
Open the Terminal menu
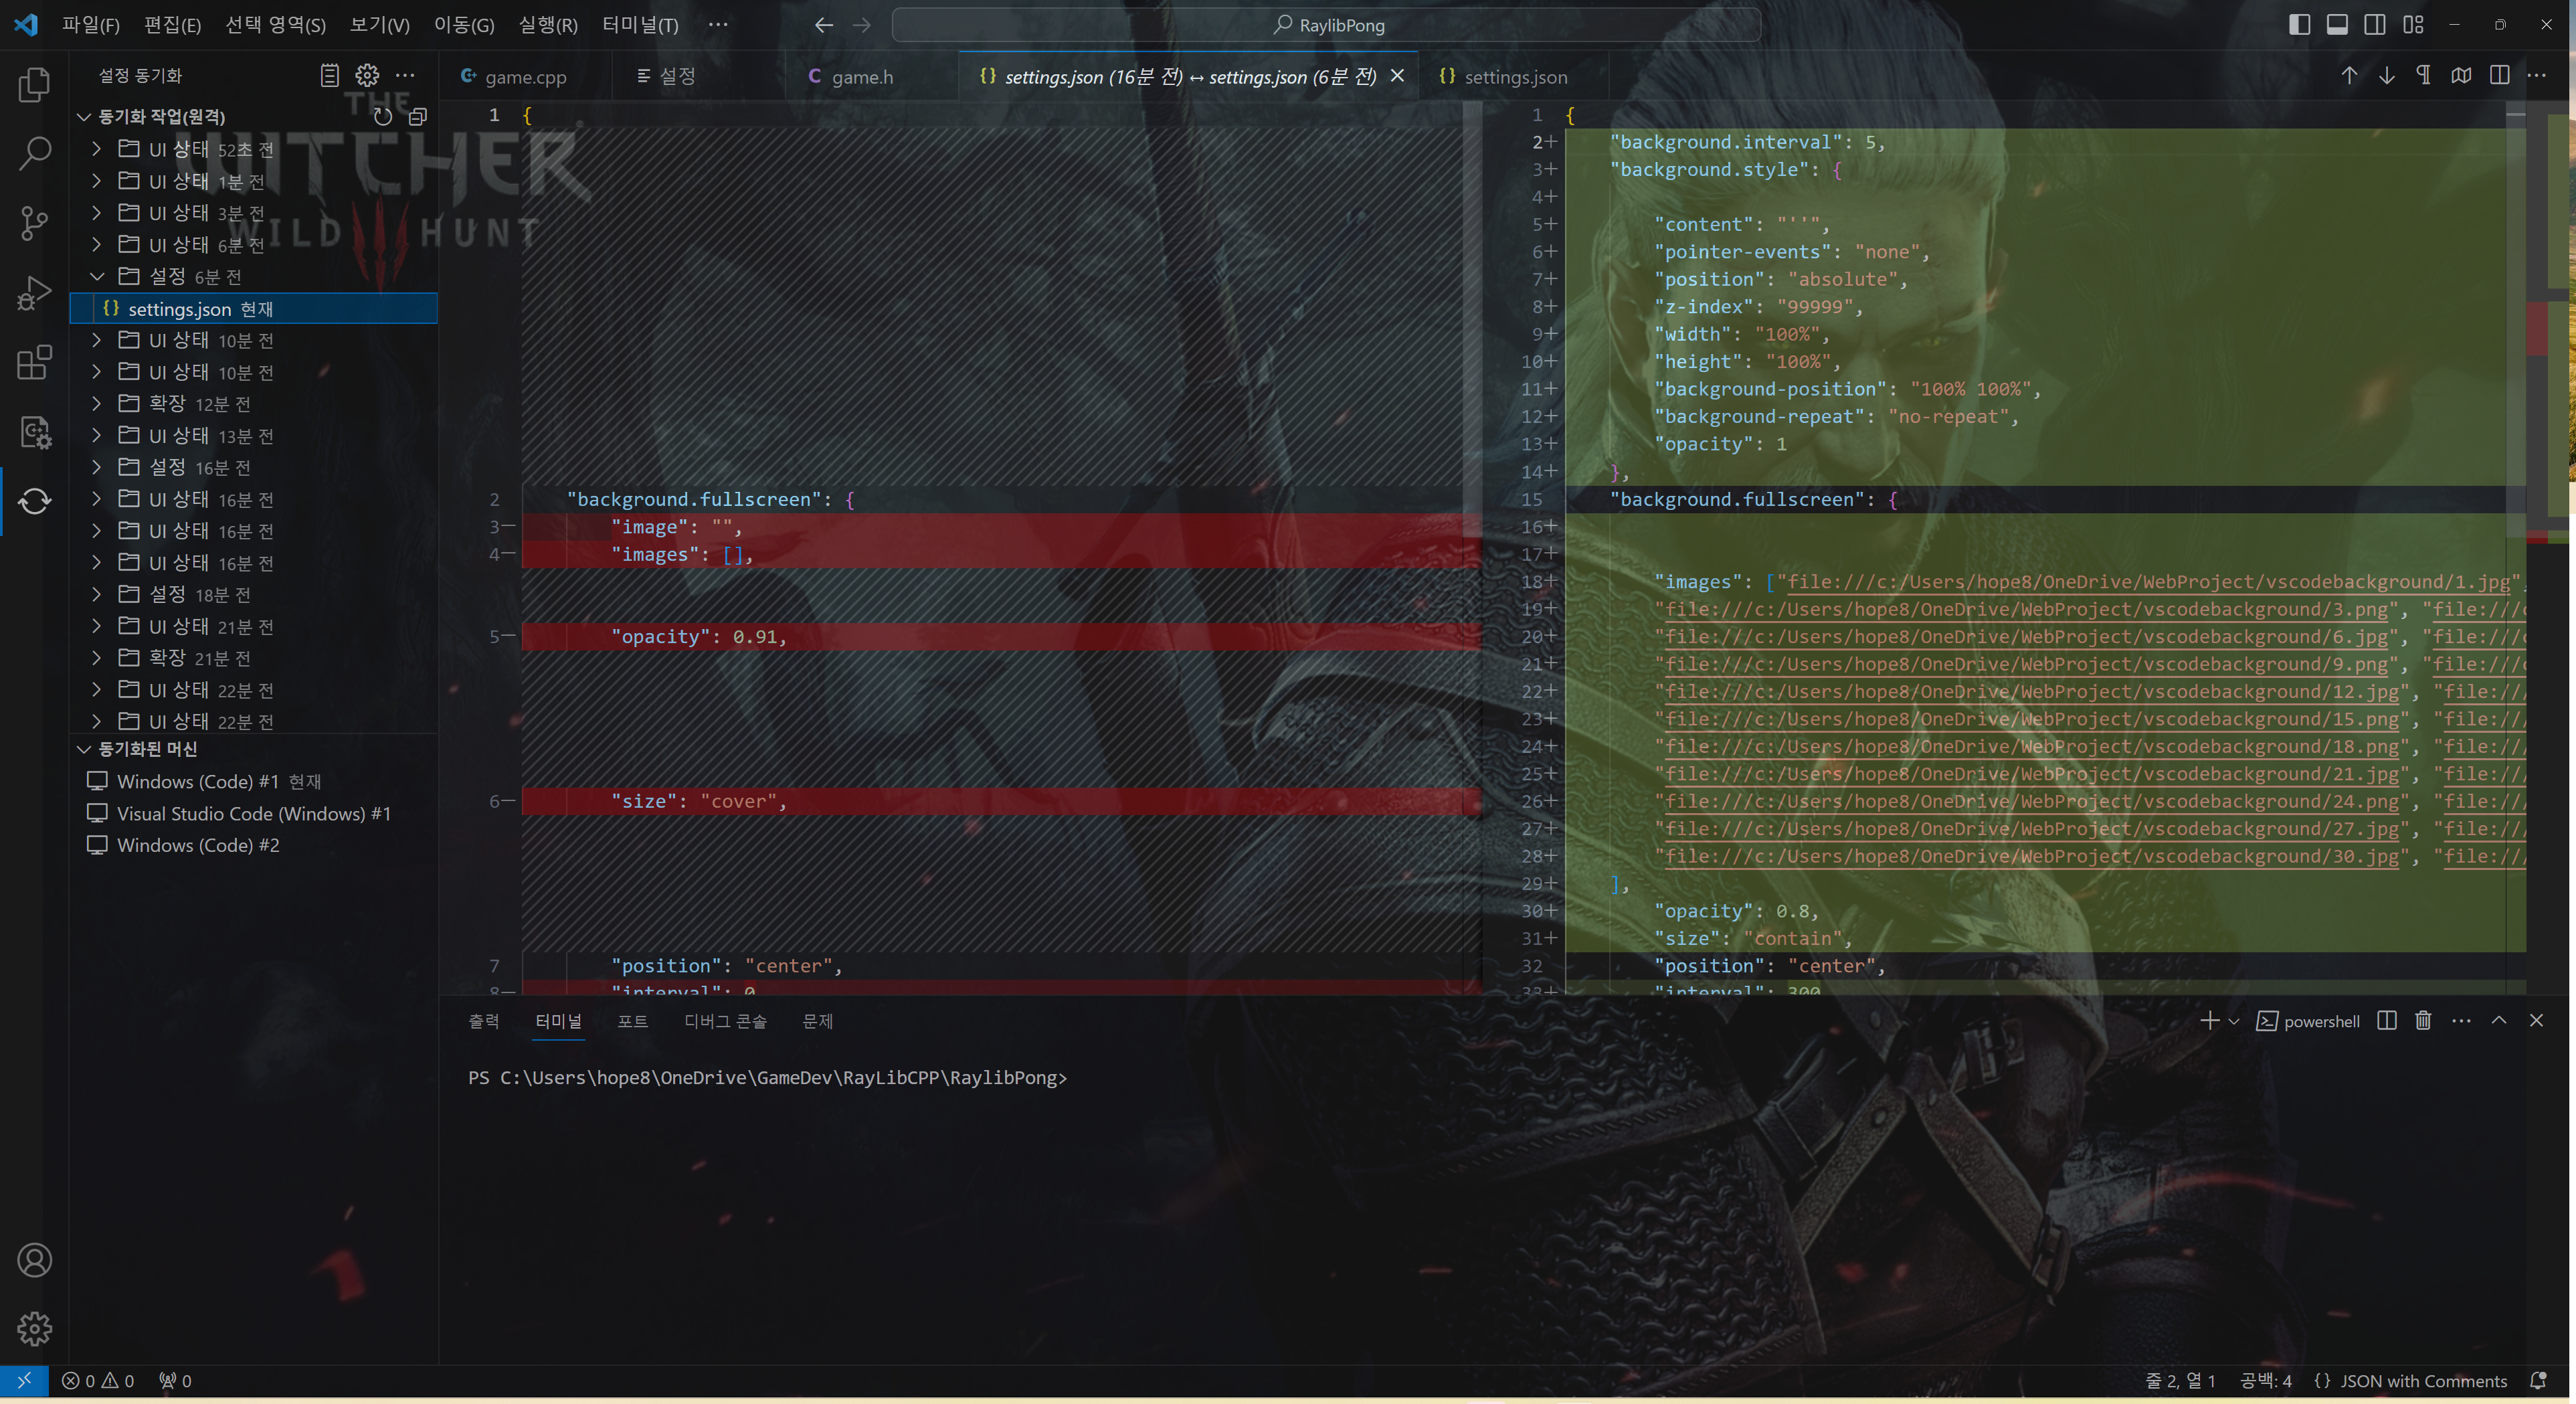click(640, 25)
